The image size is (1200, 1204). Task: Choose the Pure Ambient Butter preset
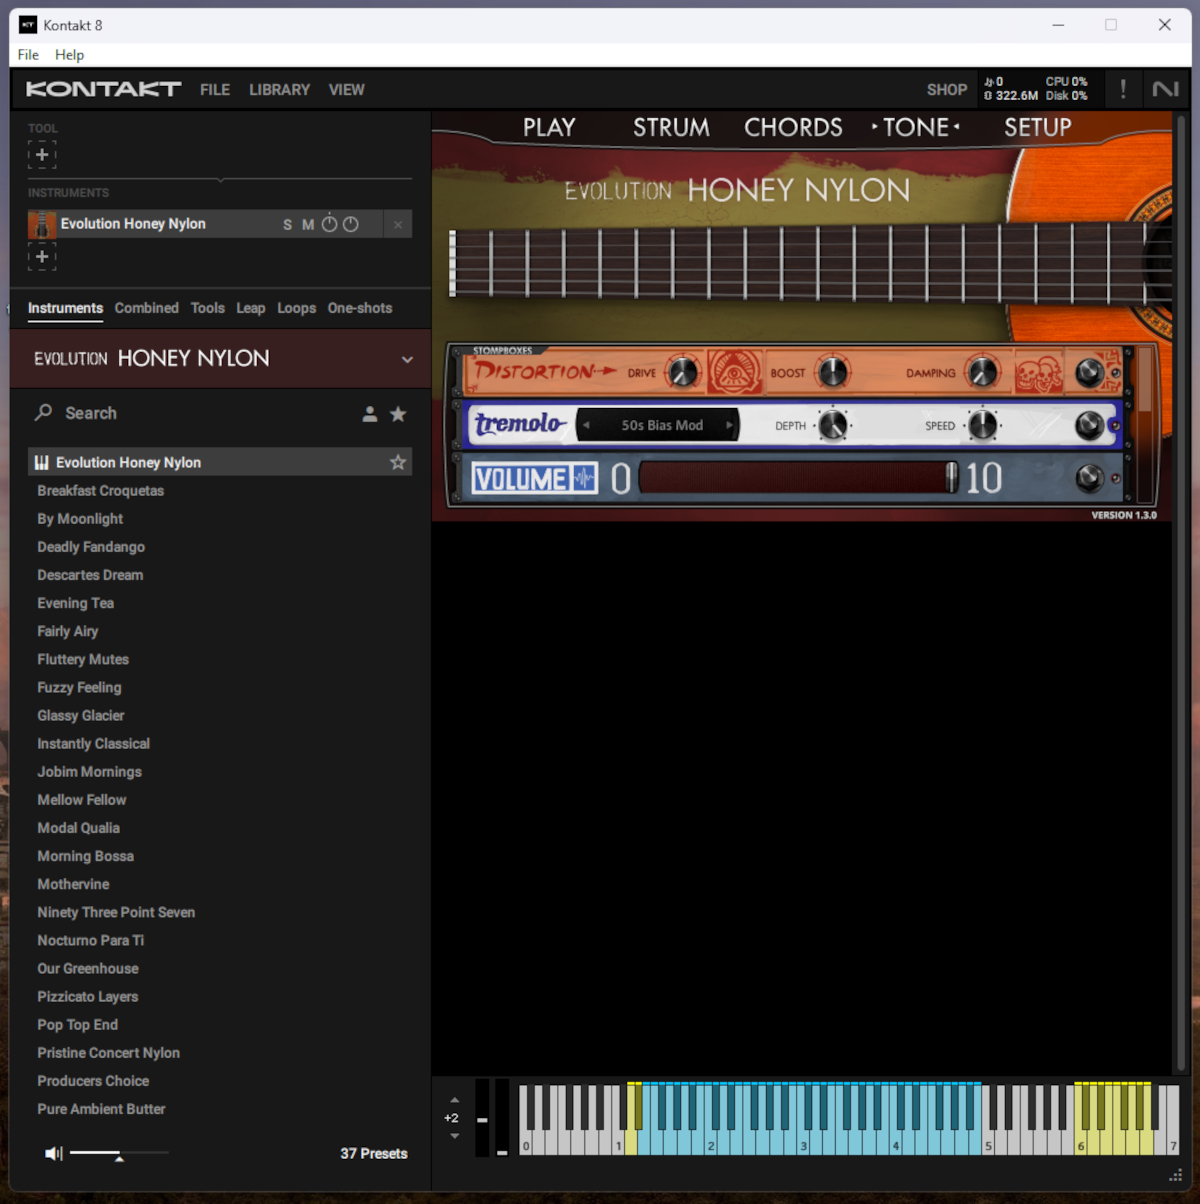click(x=101, y=1109)
